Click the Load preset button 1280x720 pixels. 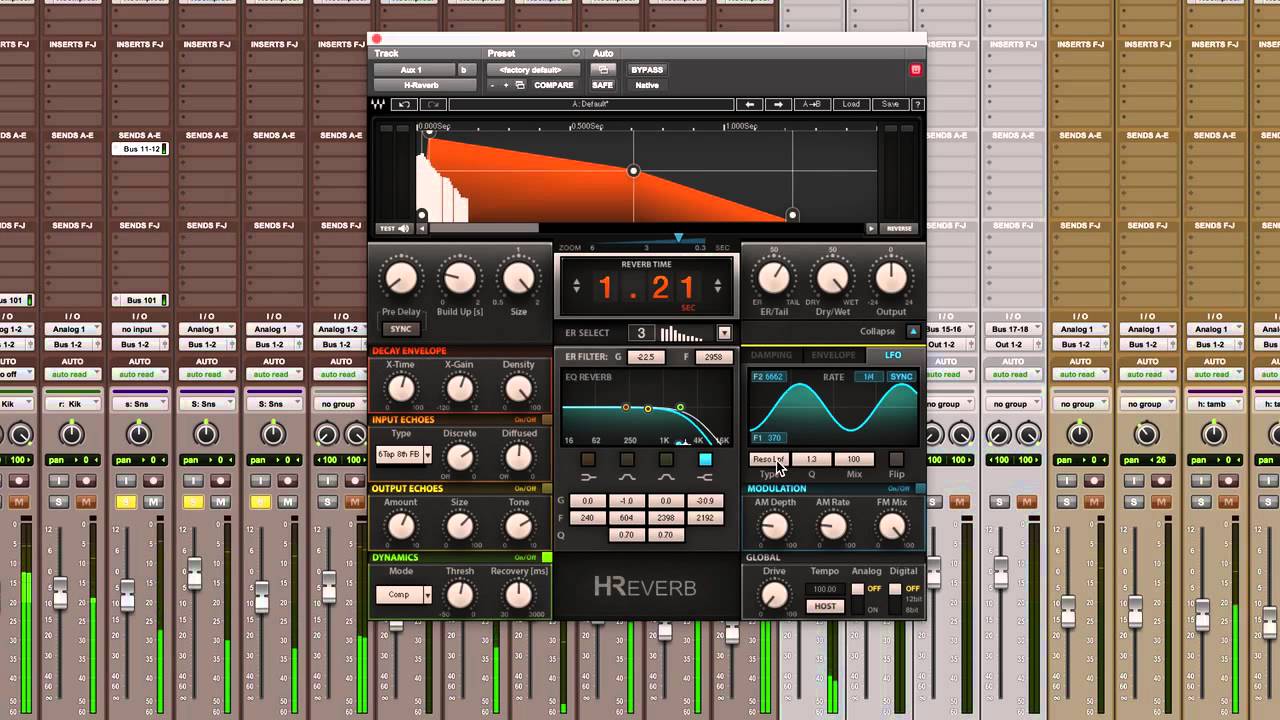tap(851, 104)
